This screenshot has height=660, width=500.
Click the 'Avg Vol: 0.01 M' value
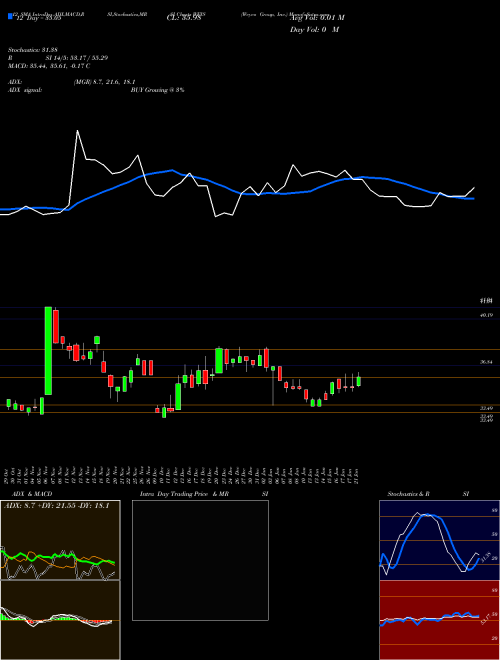pos(317,18)
